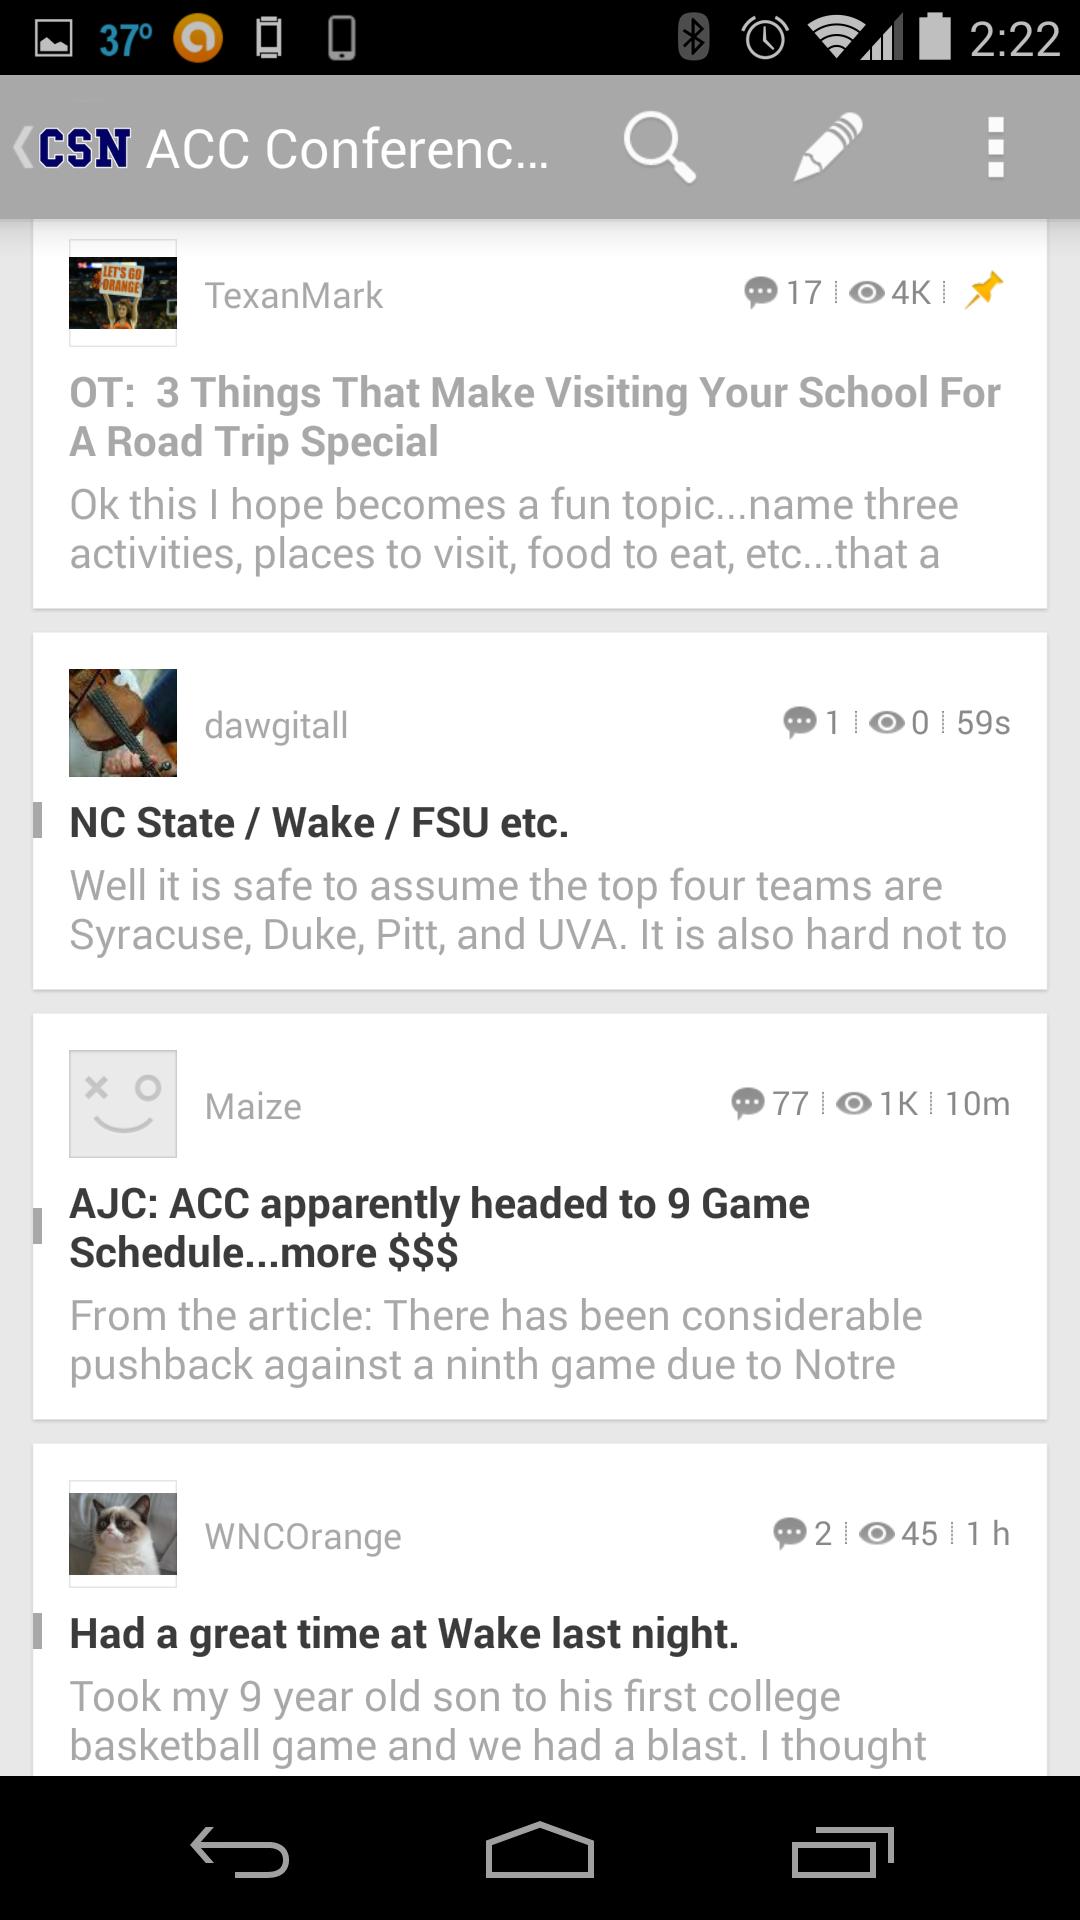Open thread "NC State / Wake / FSU etc."

coord(319,823)
